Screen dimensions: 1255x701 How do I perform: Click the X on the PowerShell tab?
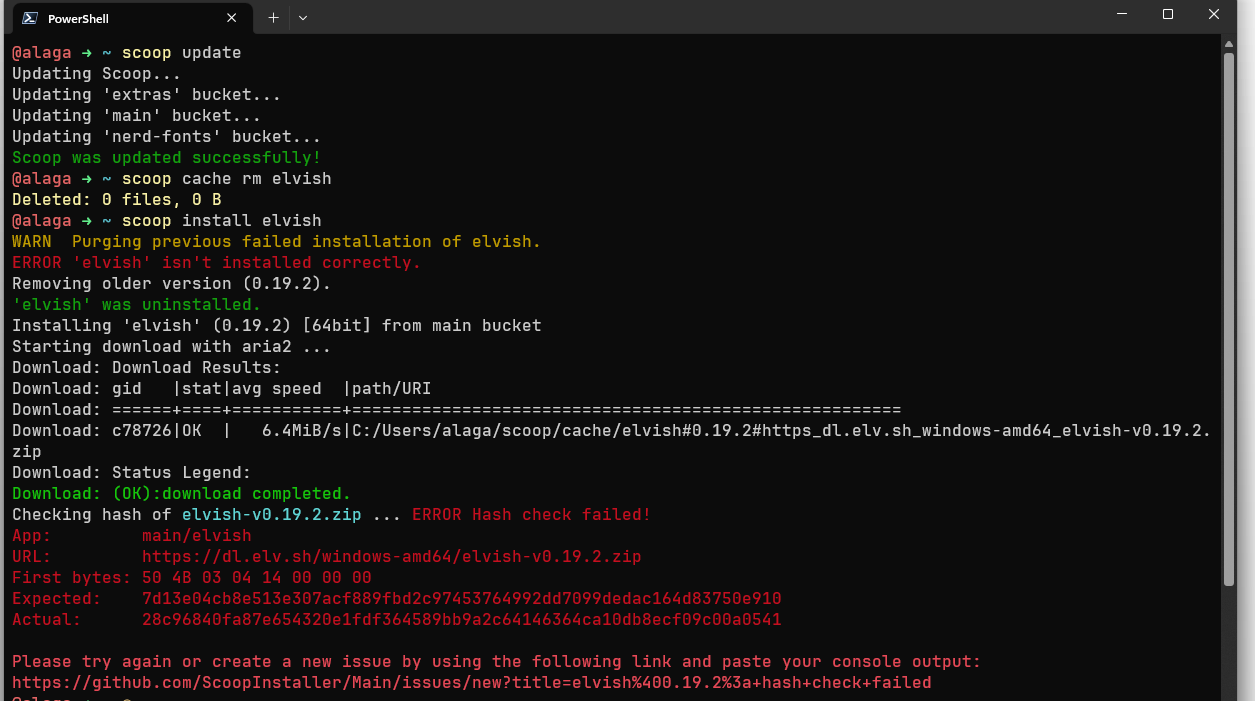(x=232, y=17)
